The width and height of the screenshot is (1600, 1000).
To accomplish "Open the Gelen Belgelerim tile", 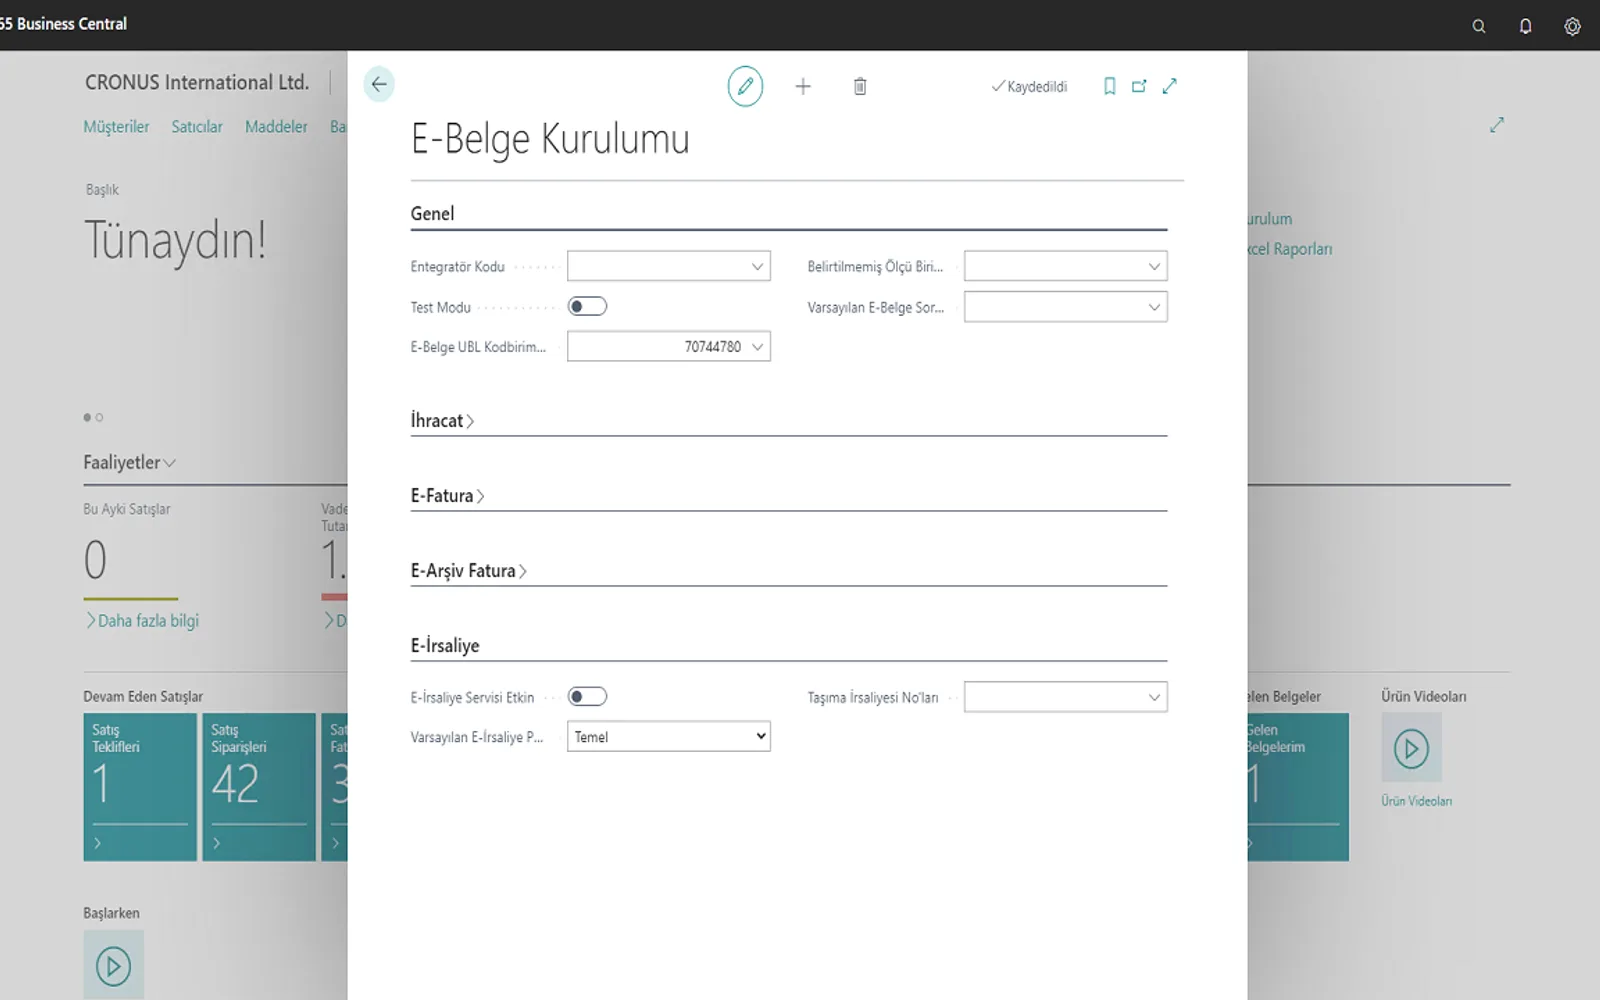I will [x=1298, y=787].
